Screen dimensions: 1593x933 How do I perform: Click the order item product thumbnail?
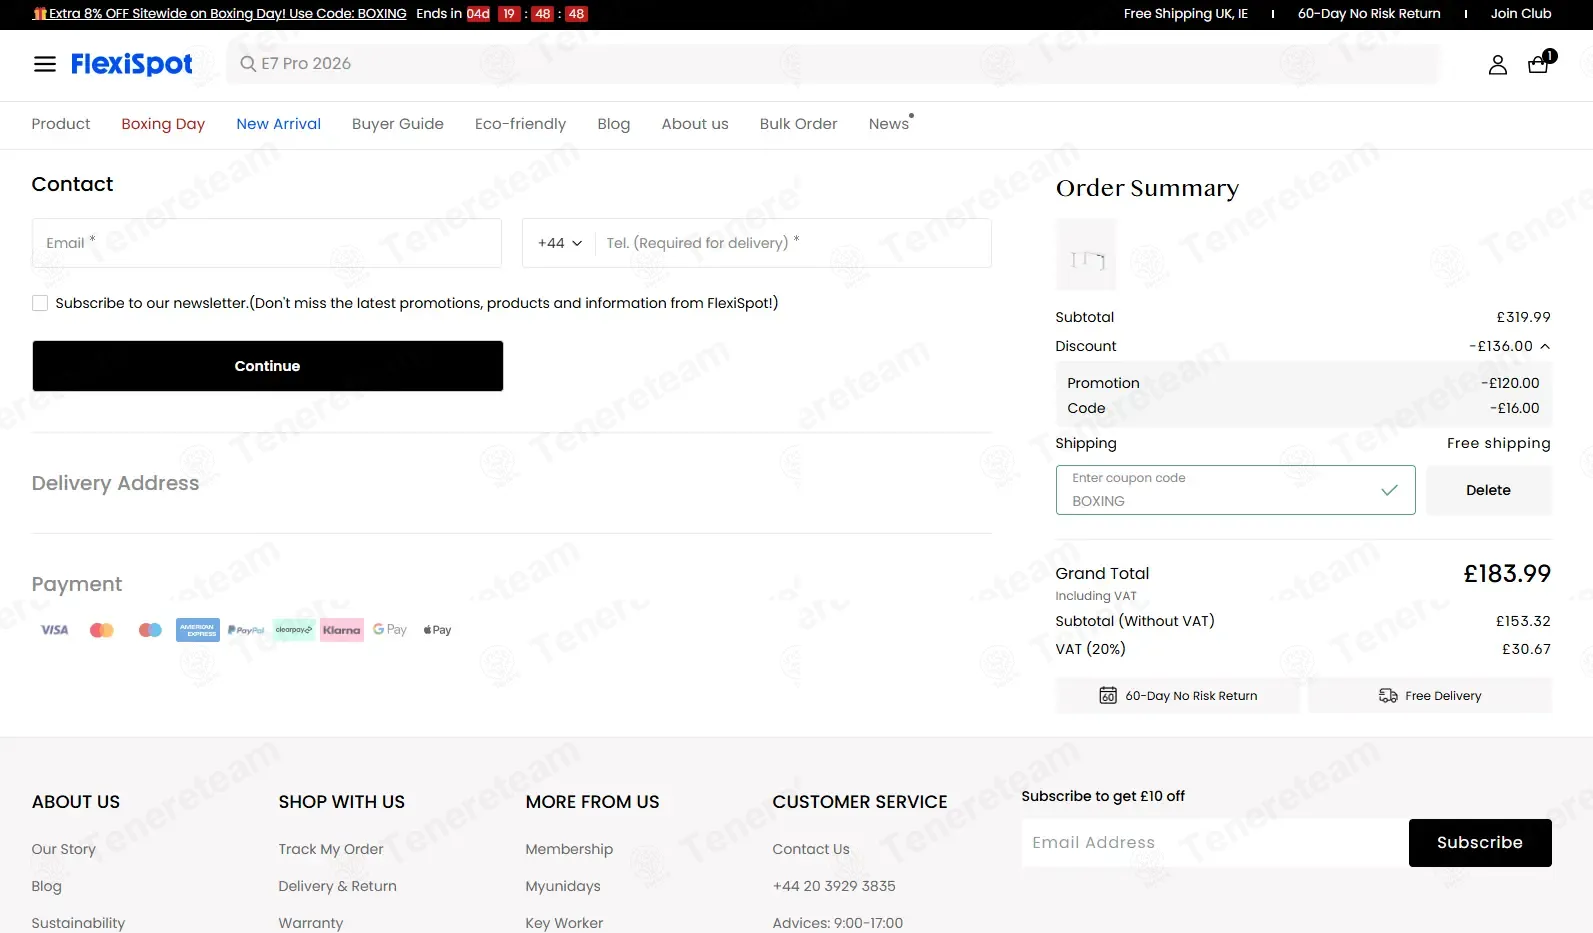point(1086,255)
